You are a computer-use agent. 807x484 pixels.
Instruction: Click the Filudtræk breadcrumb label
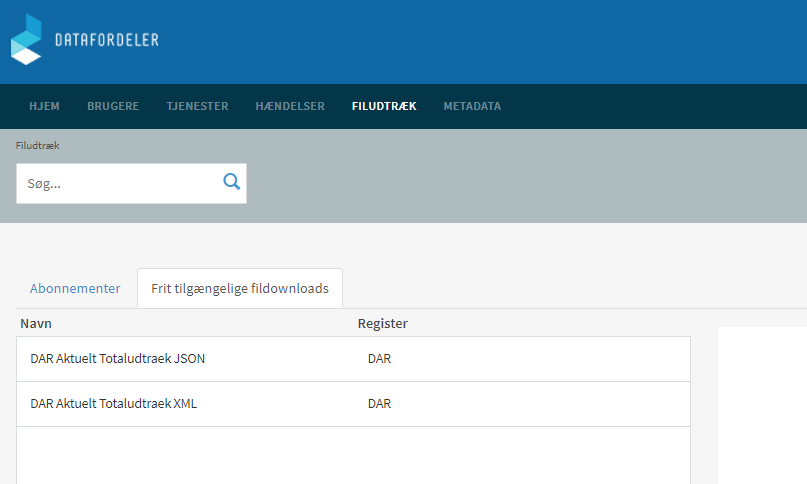tap(38, 146)
